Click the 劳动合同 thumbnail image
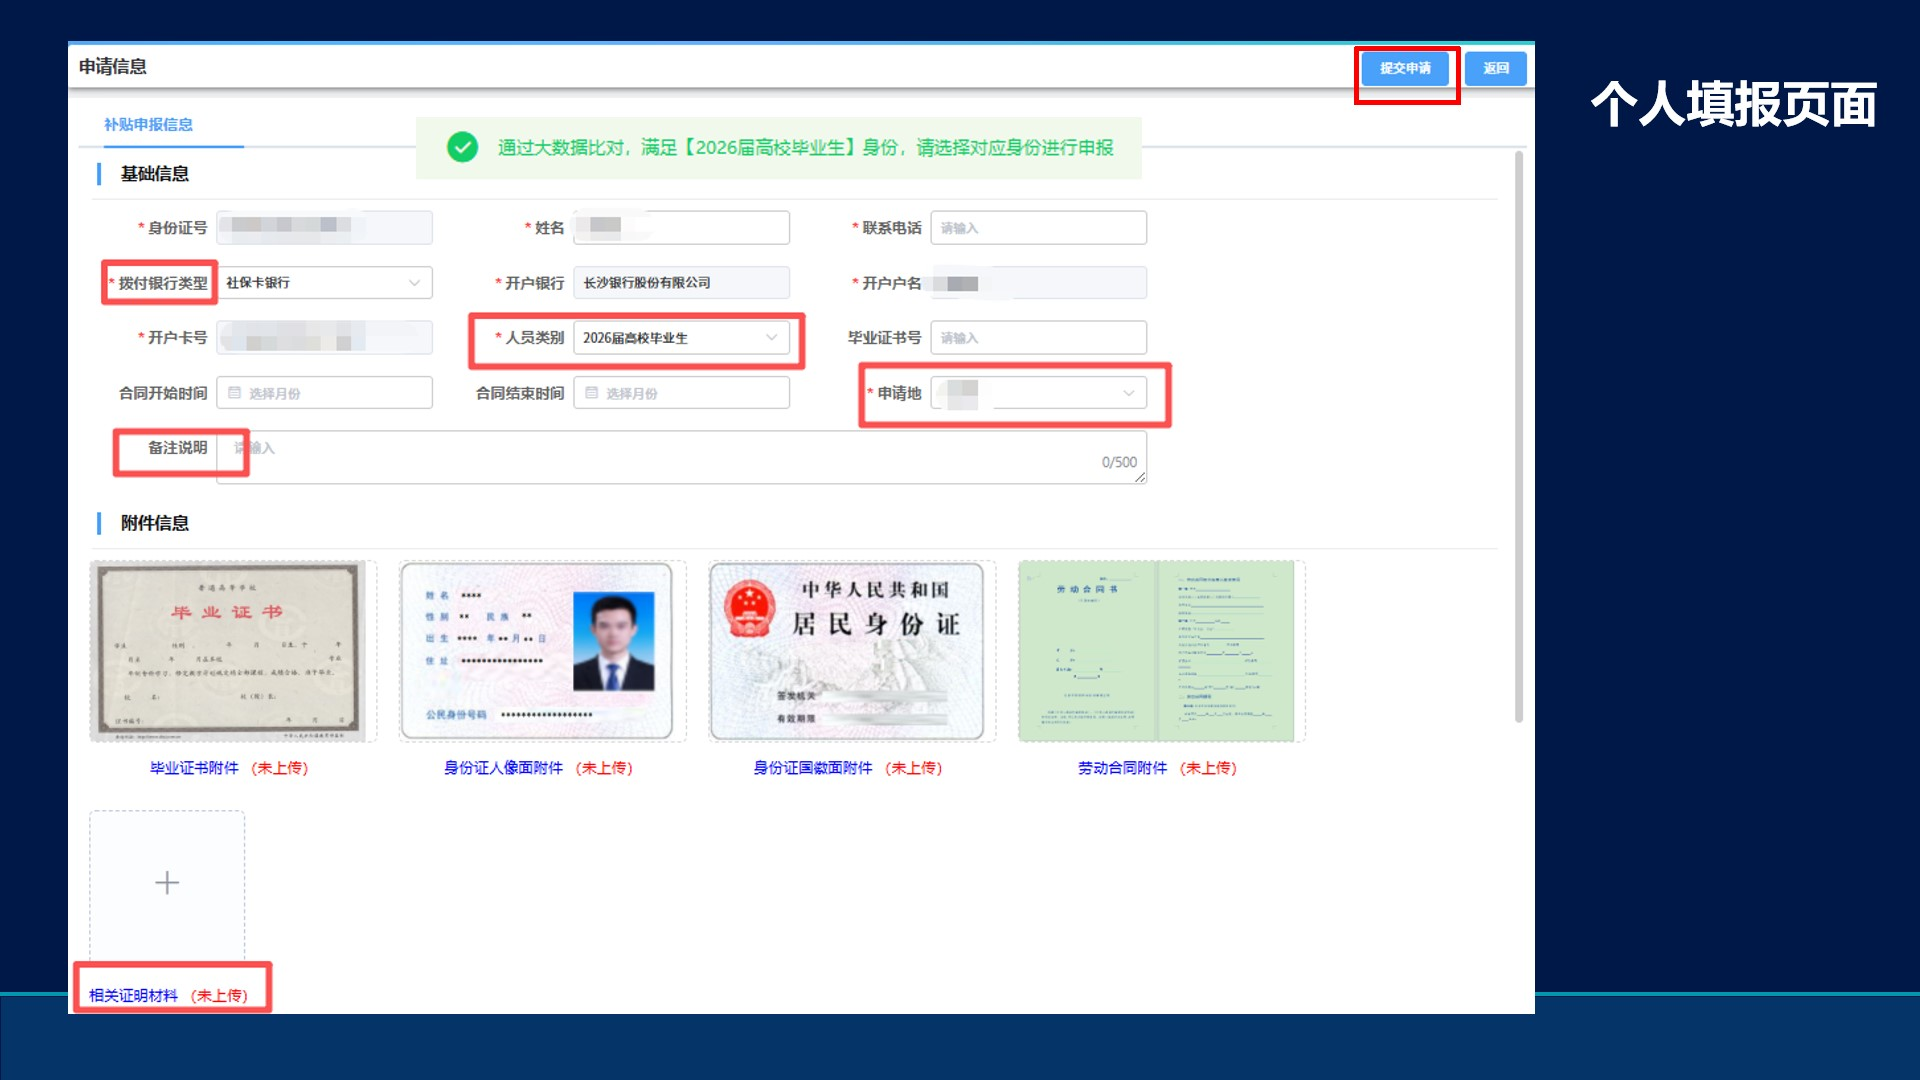1920x1080 pixels. [x=1156, y=651]
